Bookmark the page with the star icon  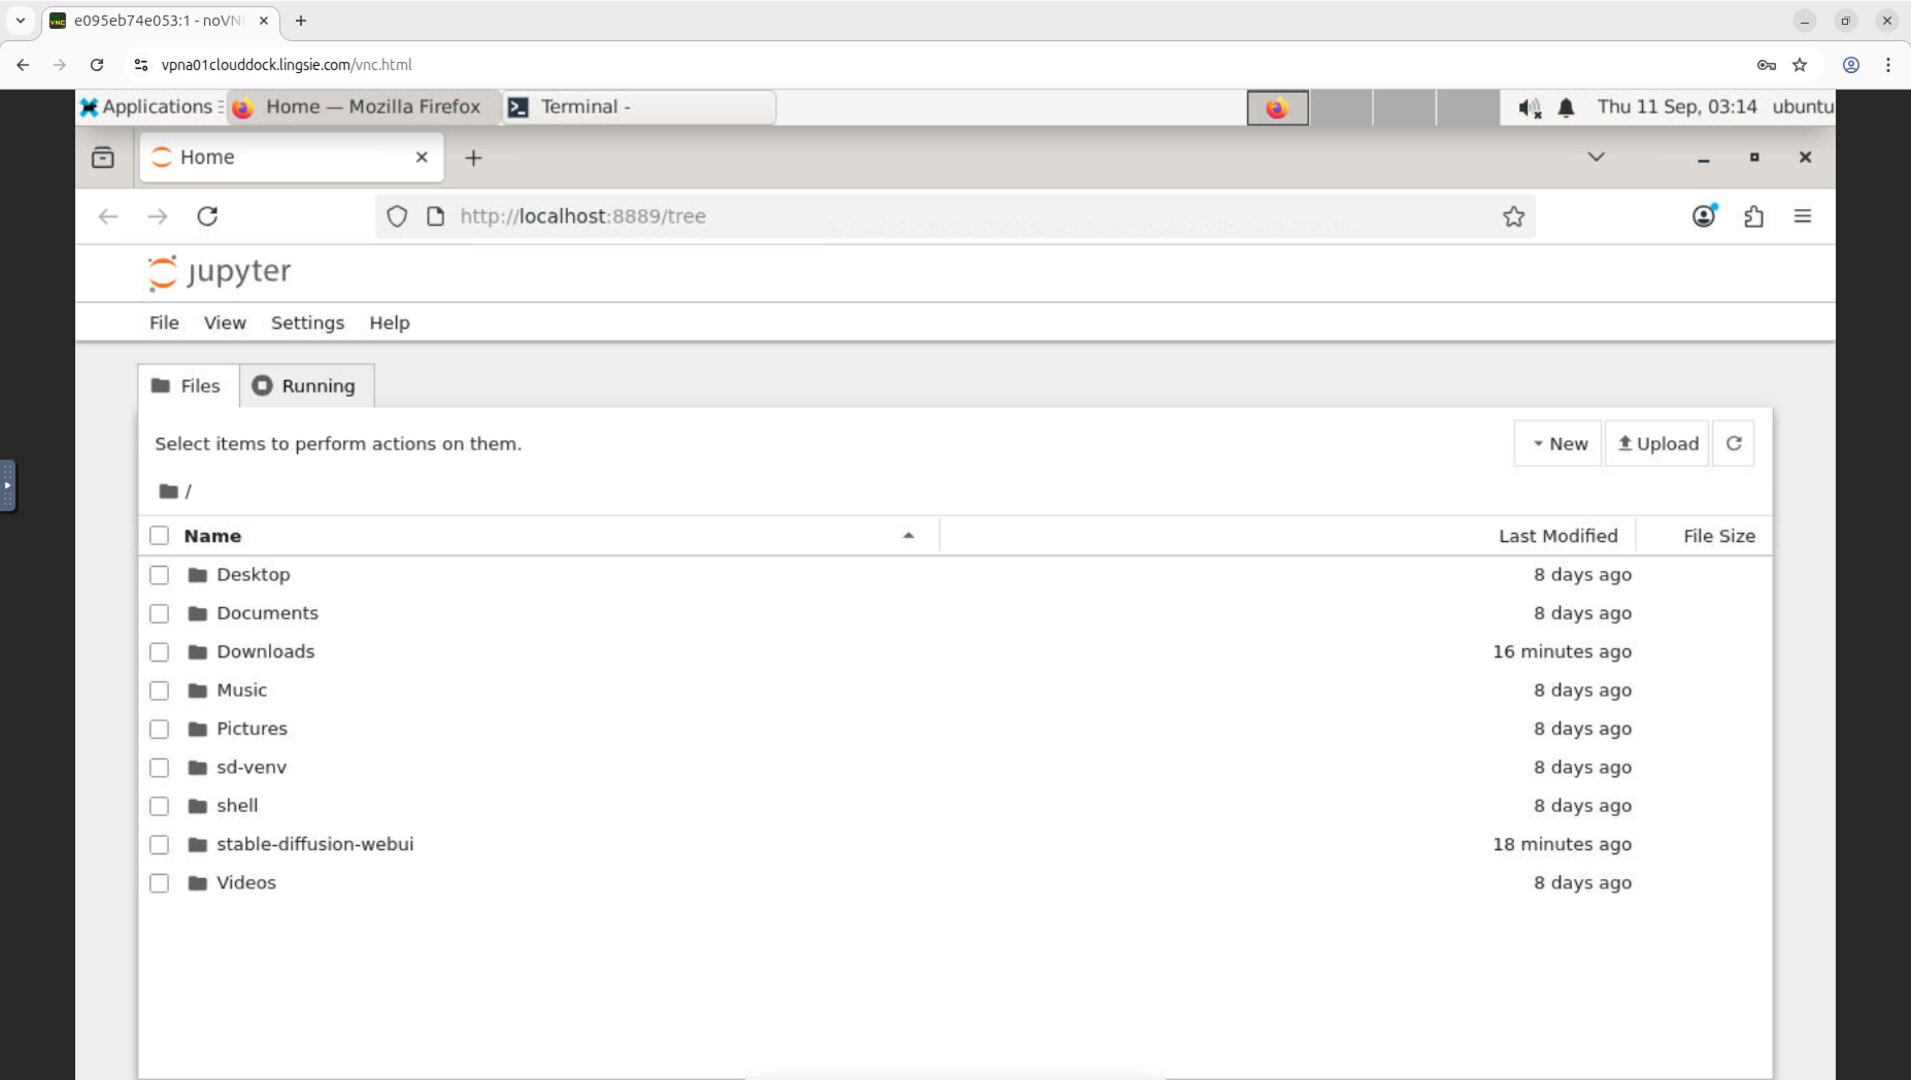coord(1513,216)
